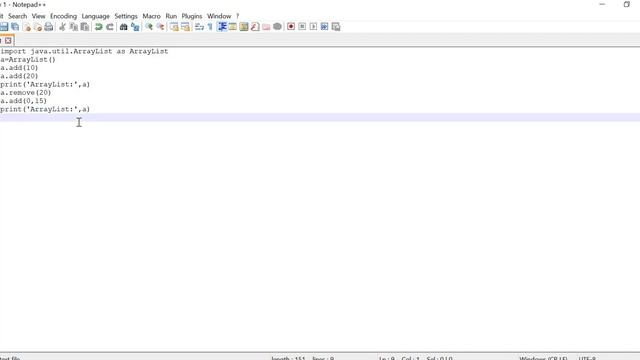Redo the last undone edit
640x360 pixels.
110,27
